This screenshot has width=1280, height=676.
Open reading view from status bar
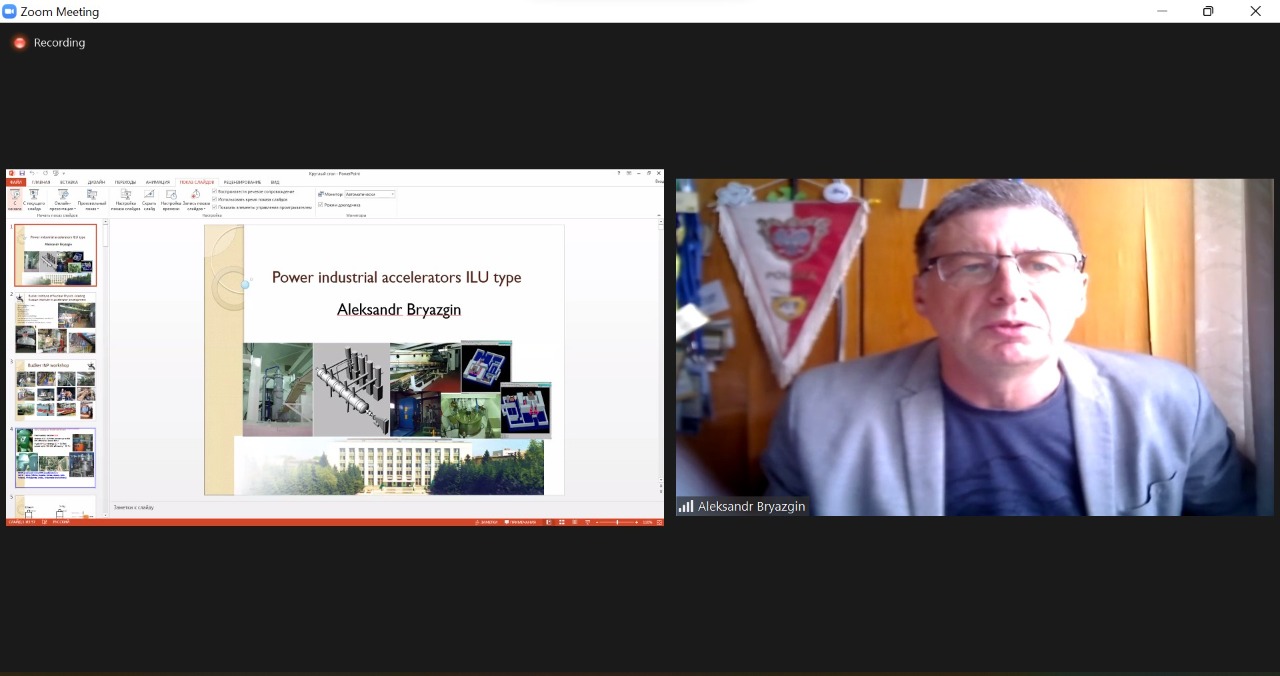(x=572, y=522)
